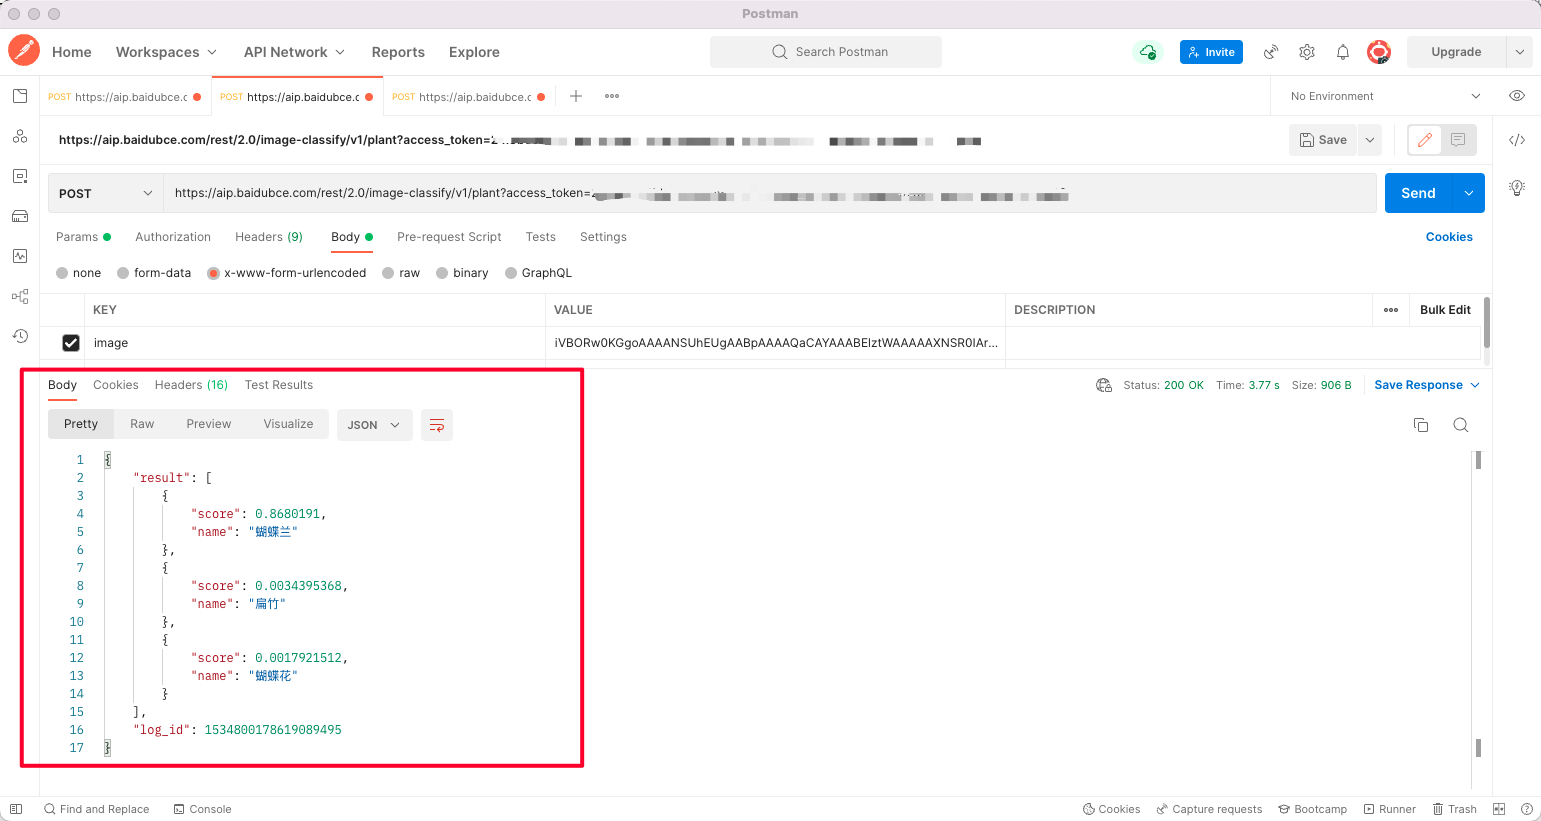Click the Bulk Edit button
Screen dimensions: 1541x821
tap(1445, 310)
